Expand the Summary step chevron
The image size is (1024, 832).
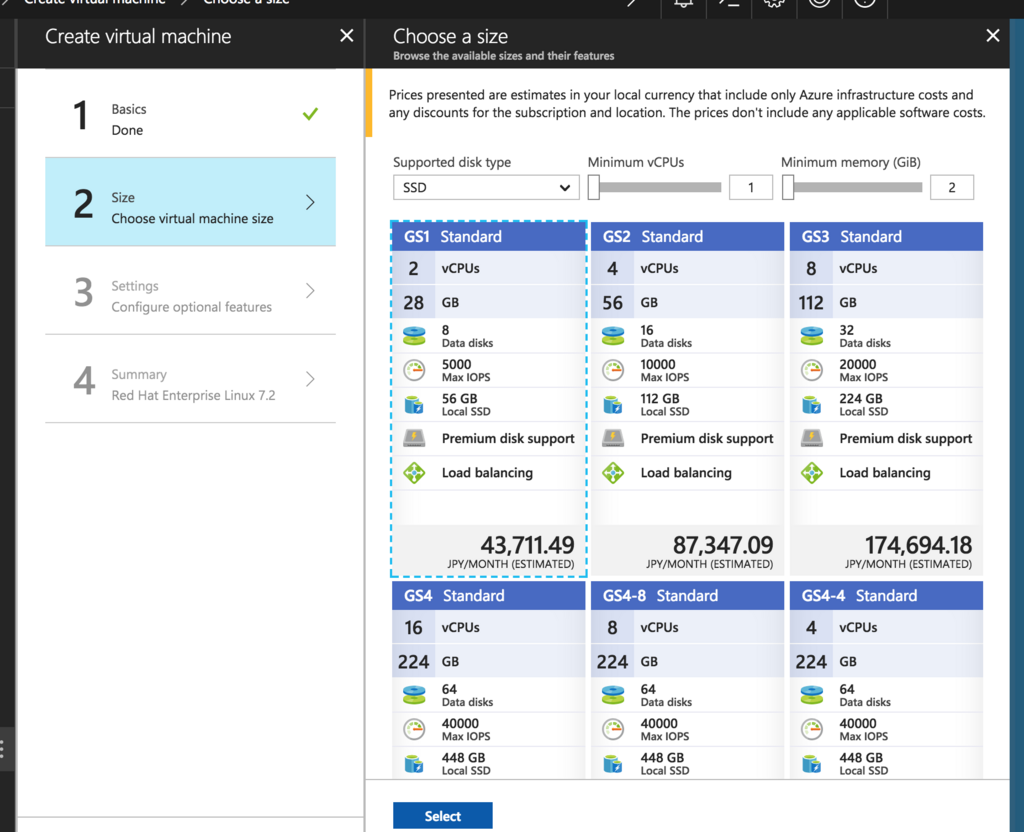pyautogui.click(x=310, y=379)
